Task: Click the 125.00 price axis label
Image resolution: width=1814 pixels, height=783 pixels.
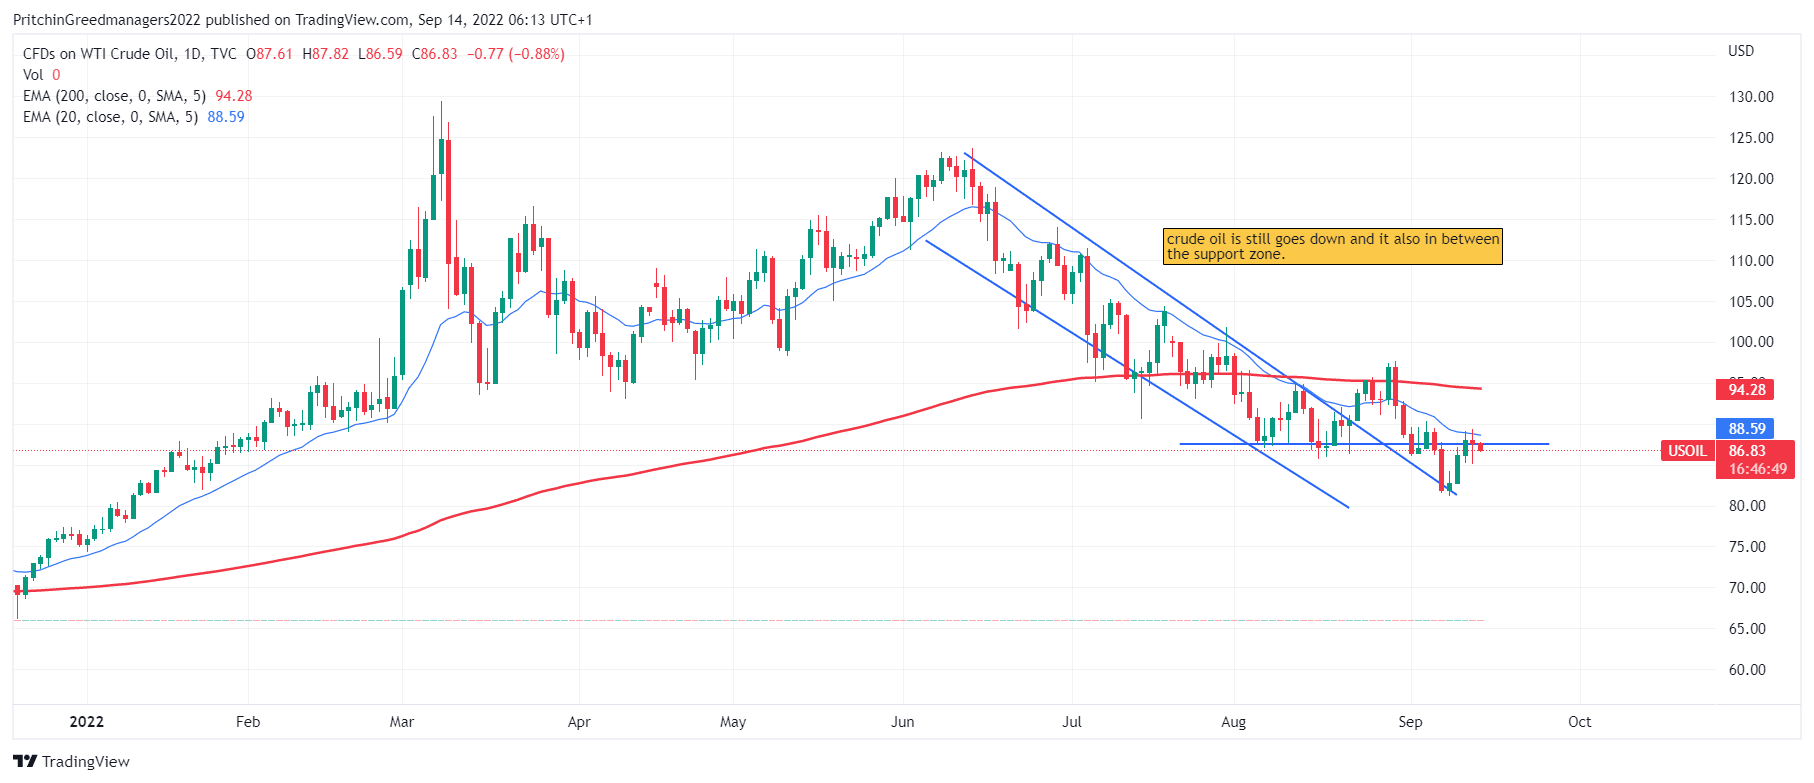Action: [1751, 138]
